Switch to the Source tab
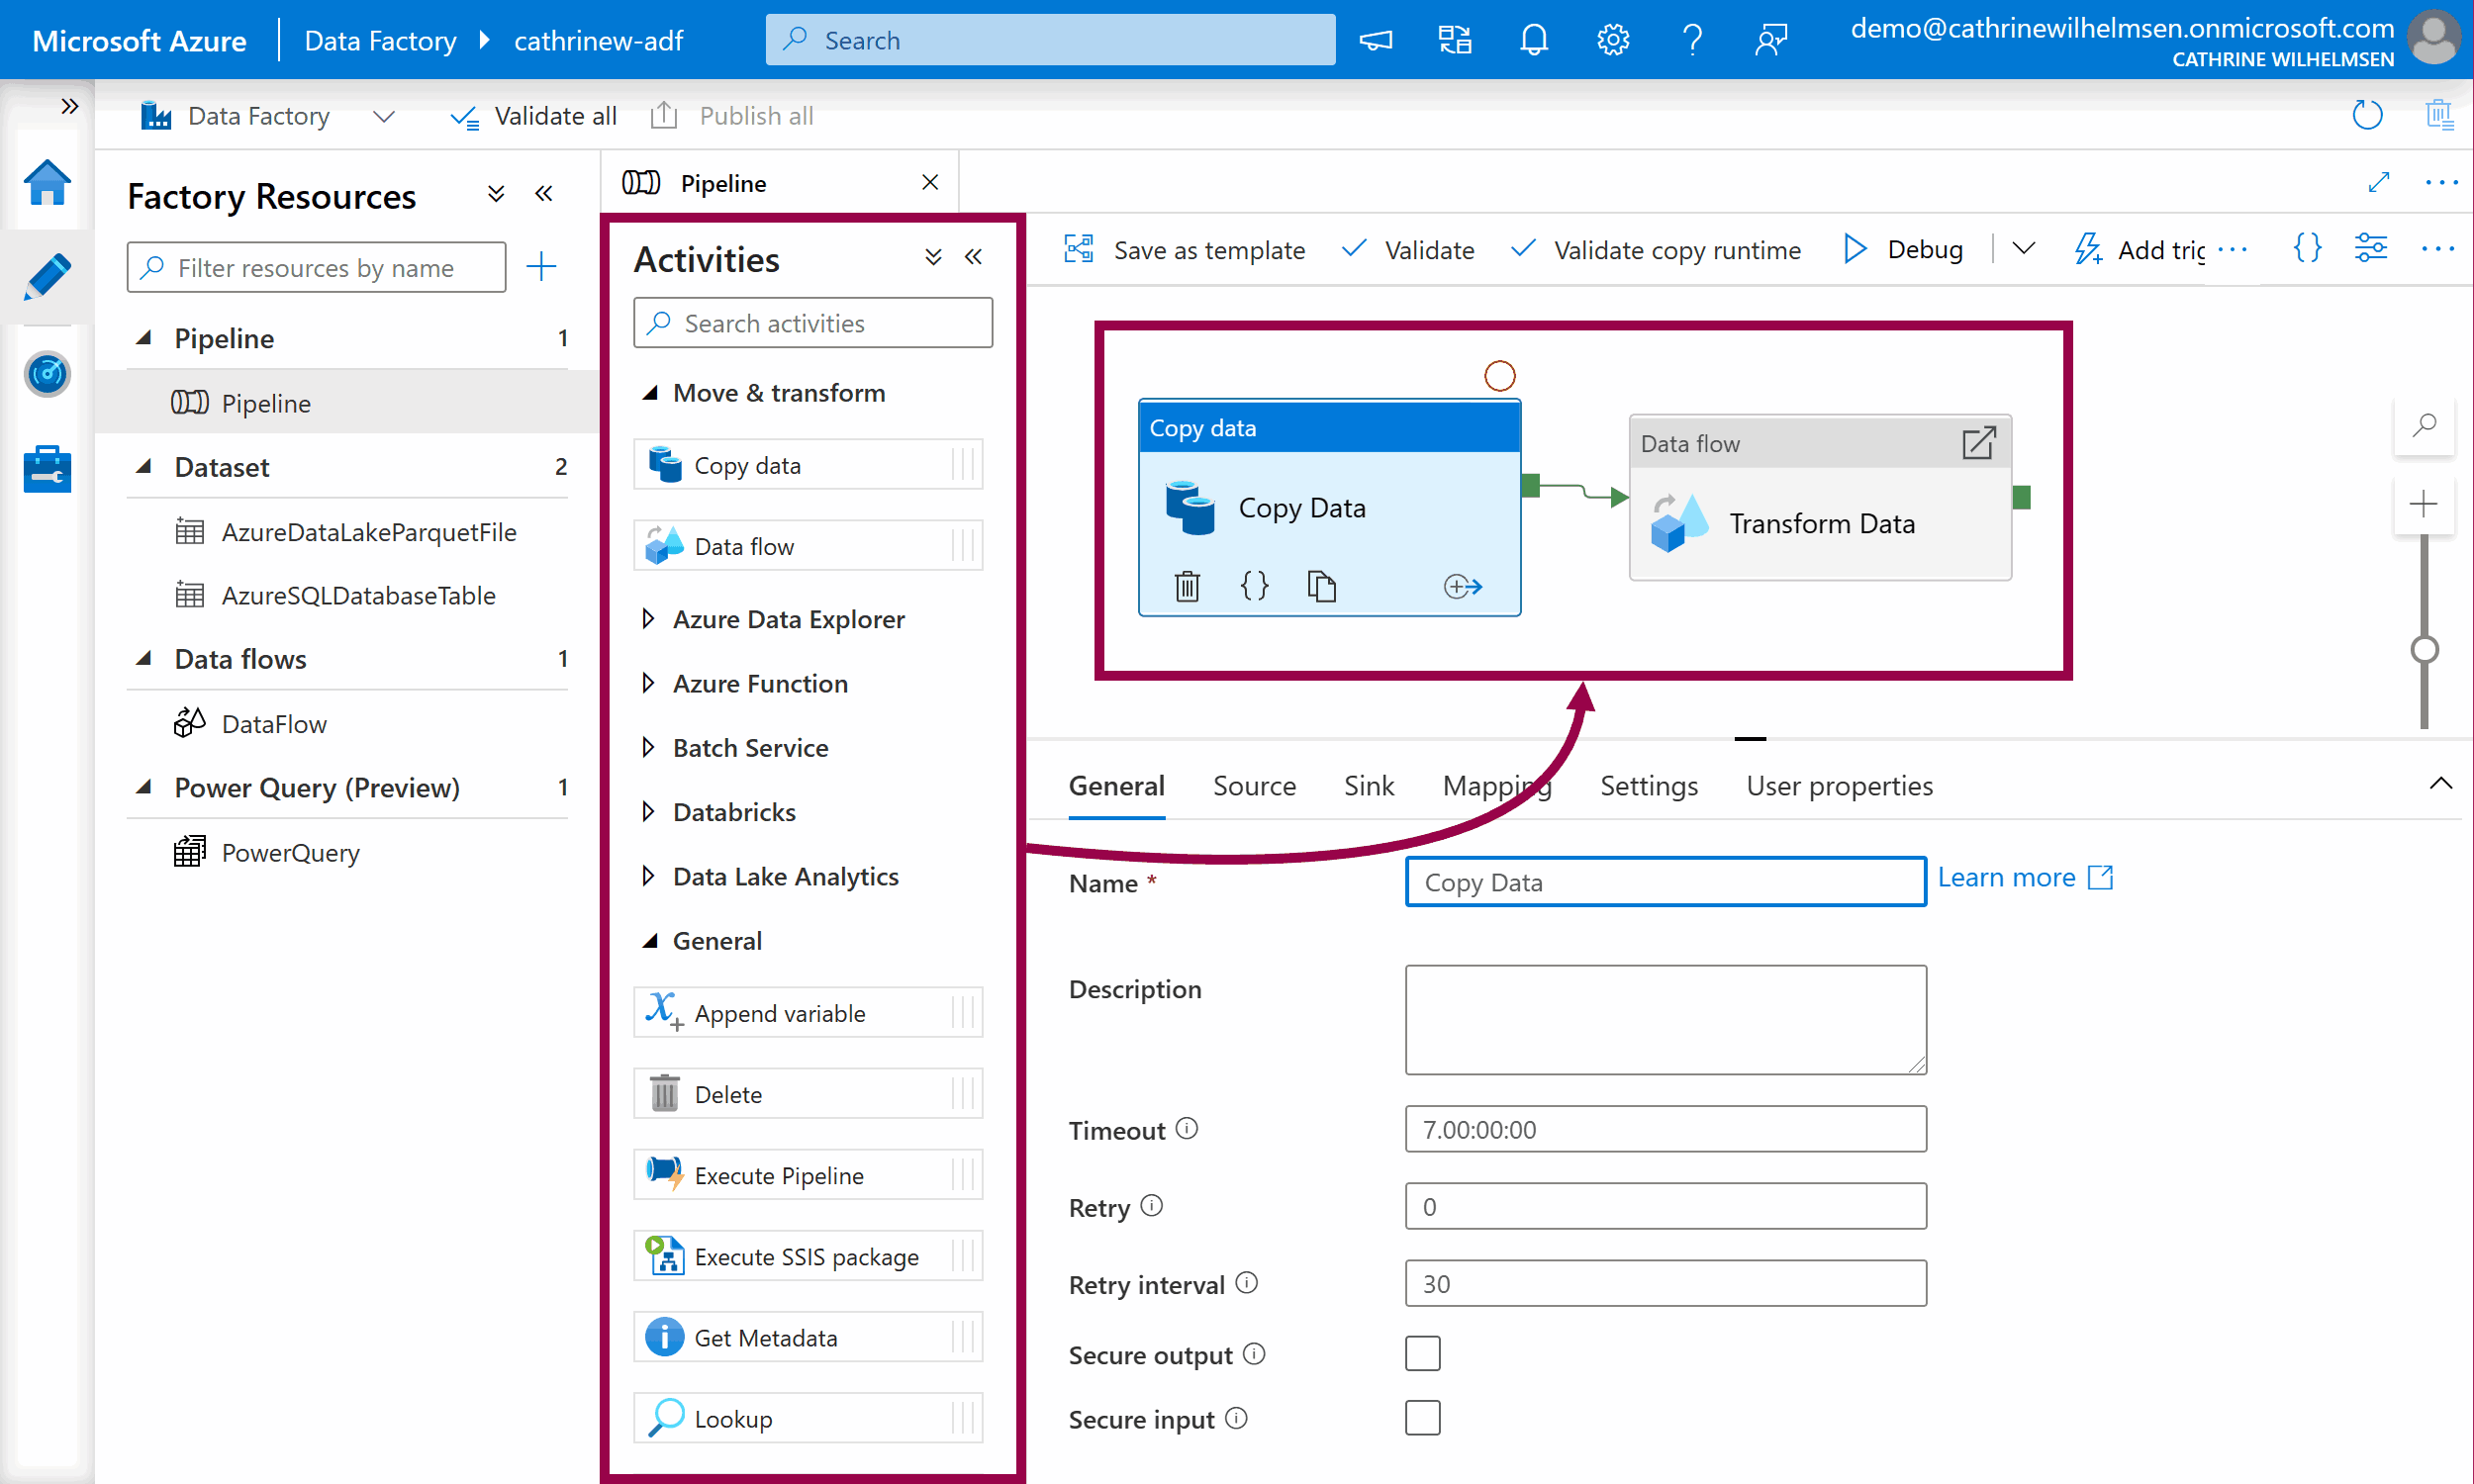 tap(1254, 786)
